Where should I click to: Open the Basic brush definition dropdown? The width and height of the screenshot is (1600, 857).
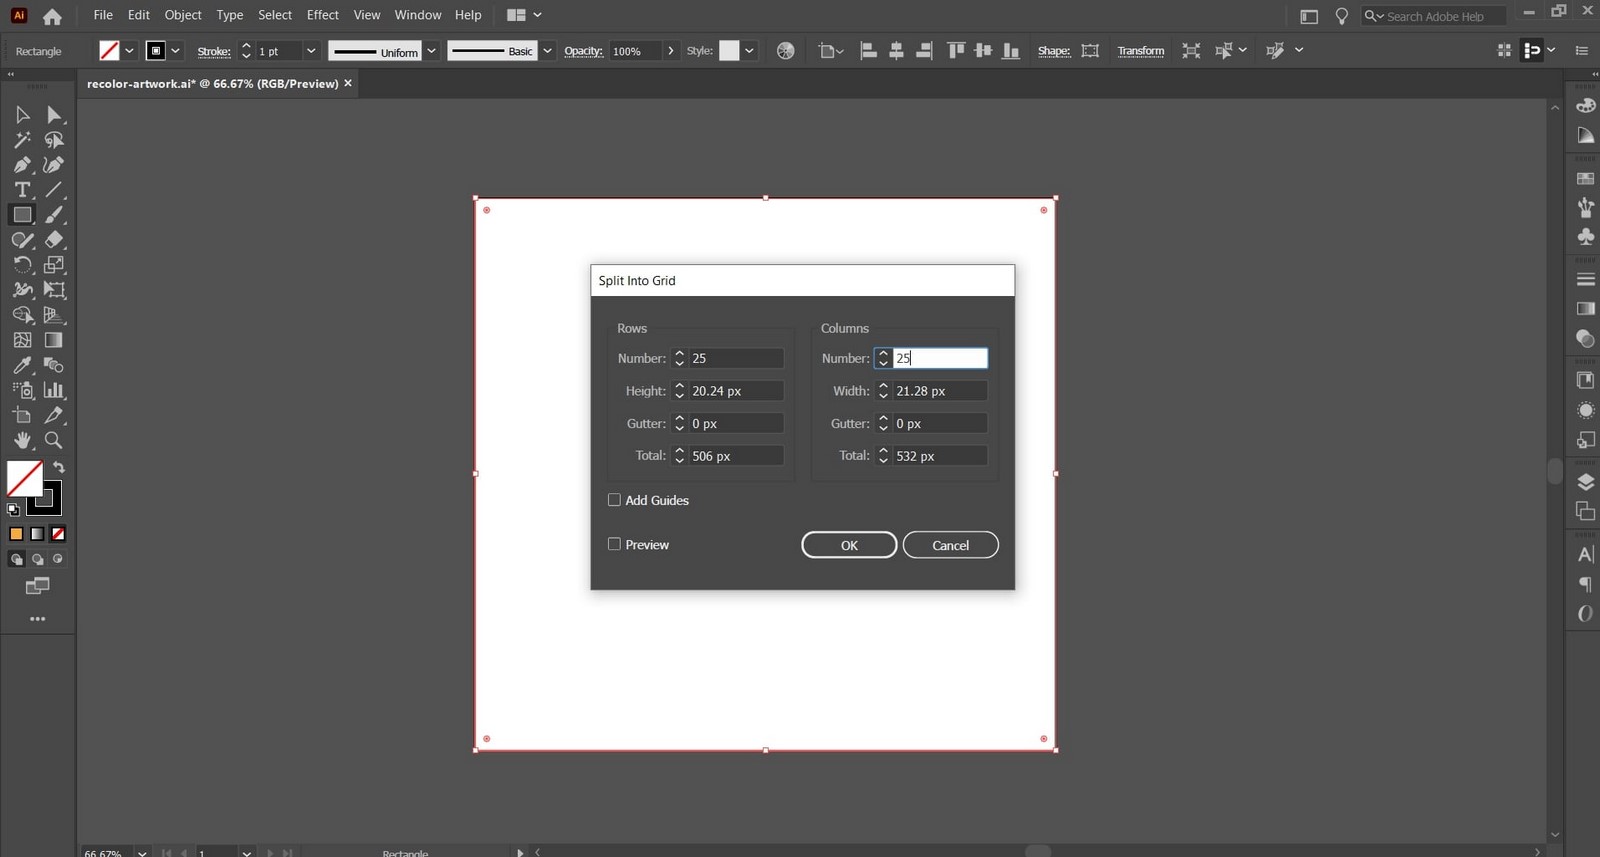click(547, 51)
